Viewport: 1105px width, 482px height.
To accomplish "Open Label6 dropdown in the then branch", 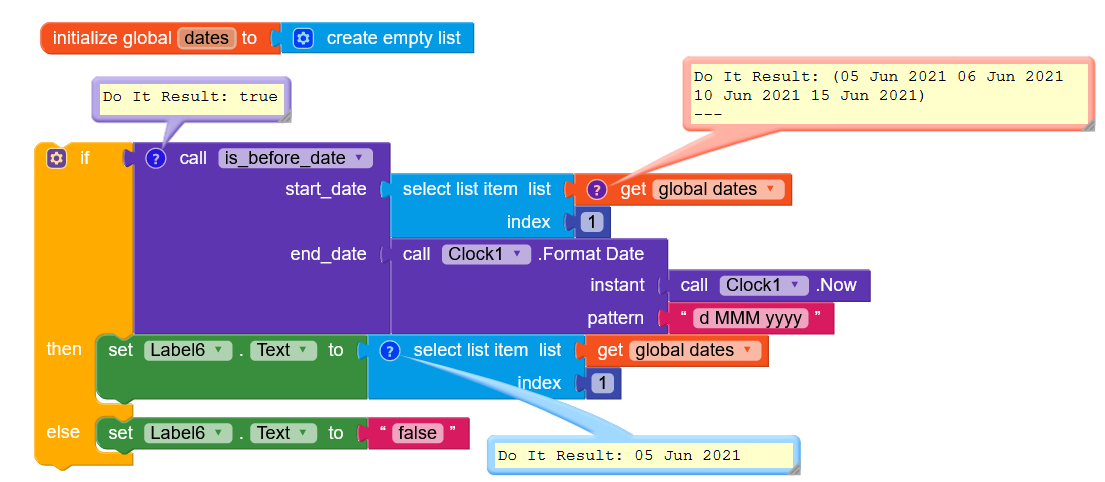I will click(x=188, y=350).
